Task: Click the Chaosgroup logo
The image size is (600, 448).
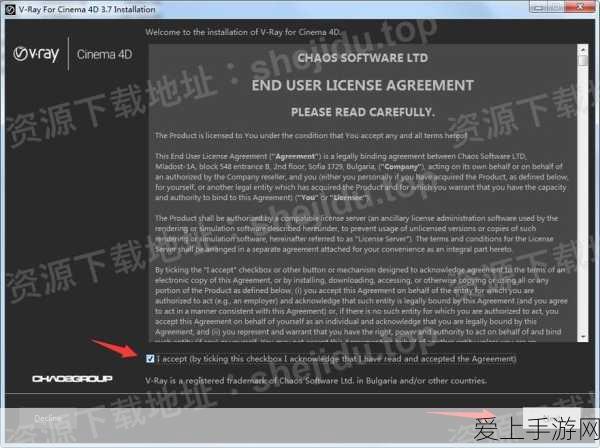Action: pyautogui.click(x=72, y=378)
